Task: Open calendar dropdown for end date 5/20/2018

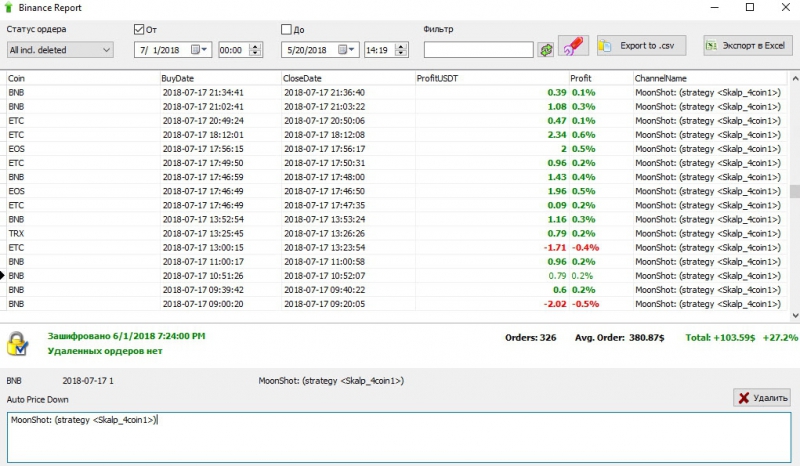Action: (346, 50)
